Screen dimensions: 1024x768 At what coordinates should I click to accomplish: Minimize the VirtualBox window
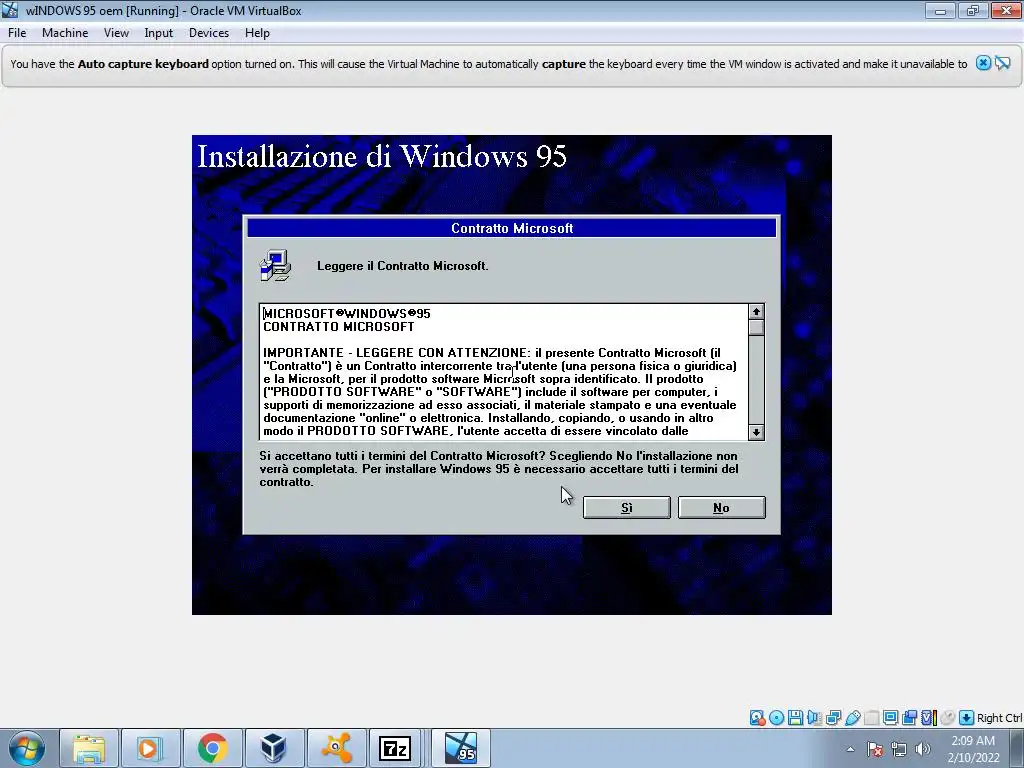pyautogui.click(x=940, y=10)
